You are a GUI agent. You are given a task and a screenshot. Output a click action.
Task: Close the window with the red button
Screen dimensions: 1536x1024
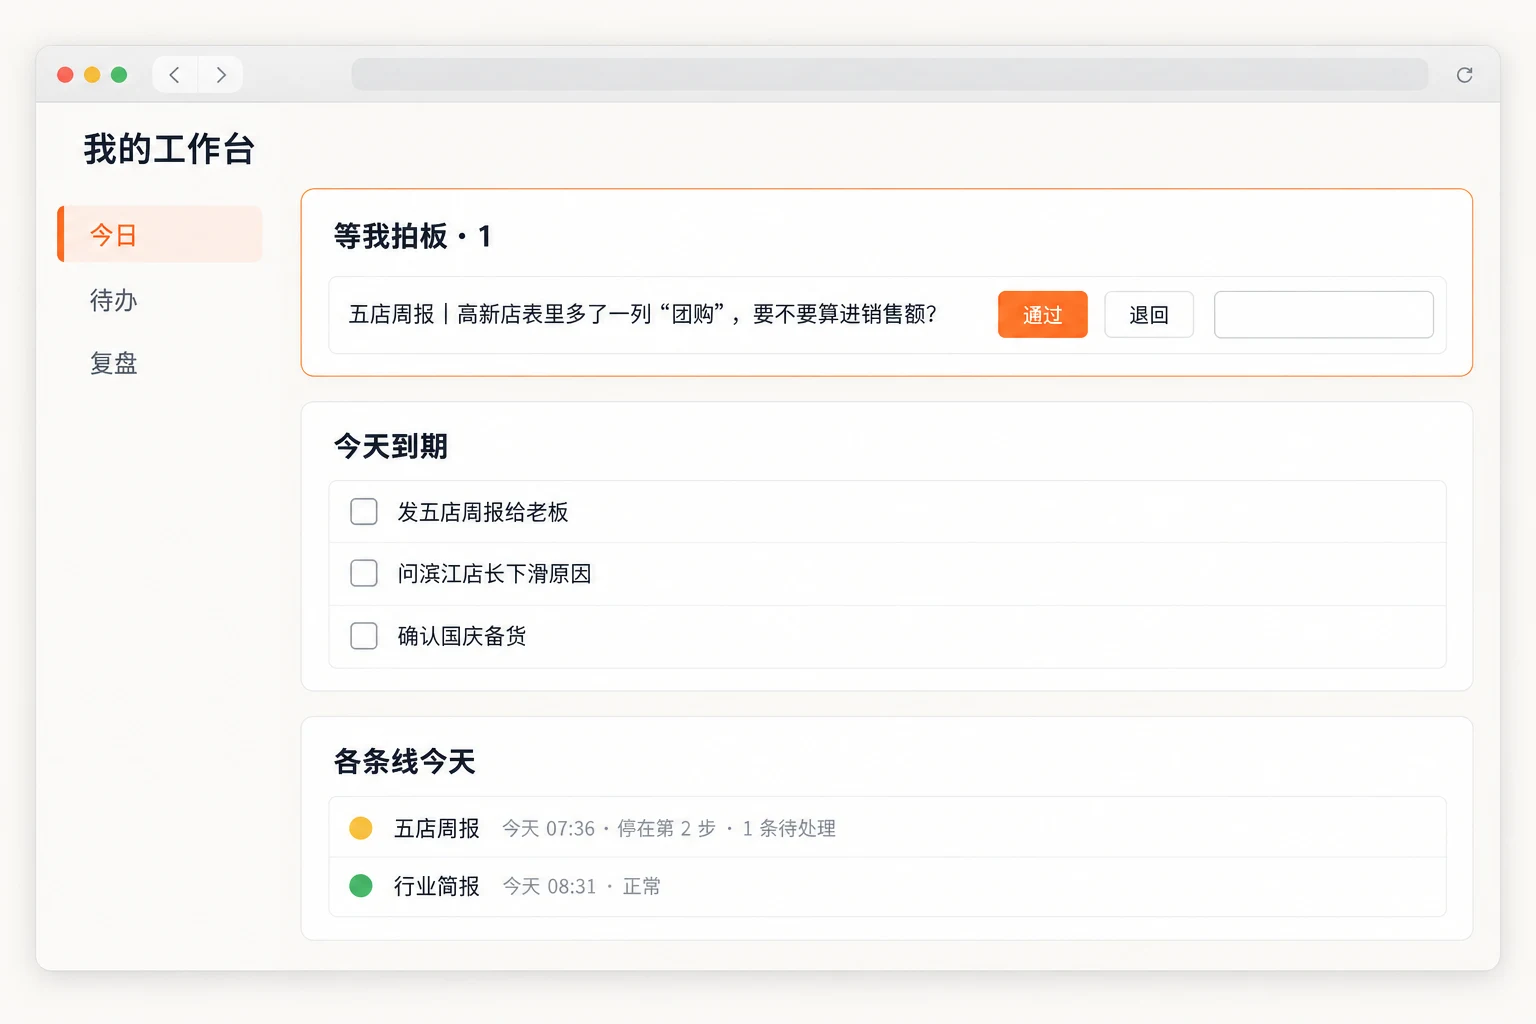point(65,75)
